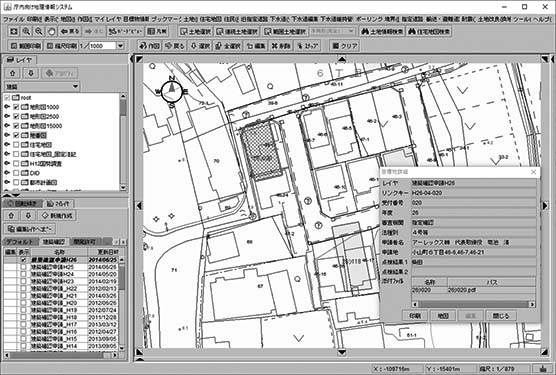
Task: Click 戻る undo in drawing toolbar
Action: click(x=175, y=46)
